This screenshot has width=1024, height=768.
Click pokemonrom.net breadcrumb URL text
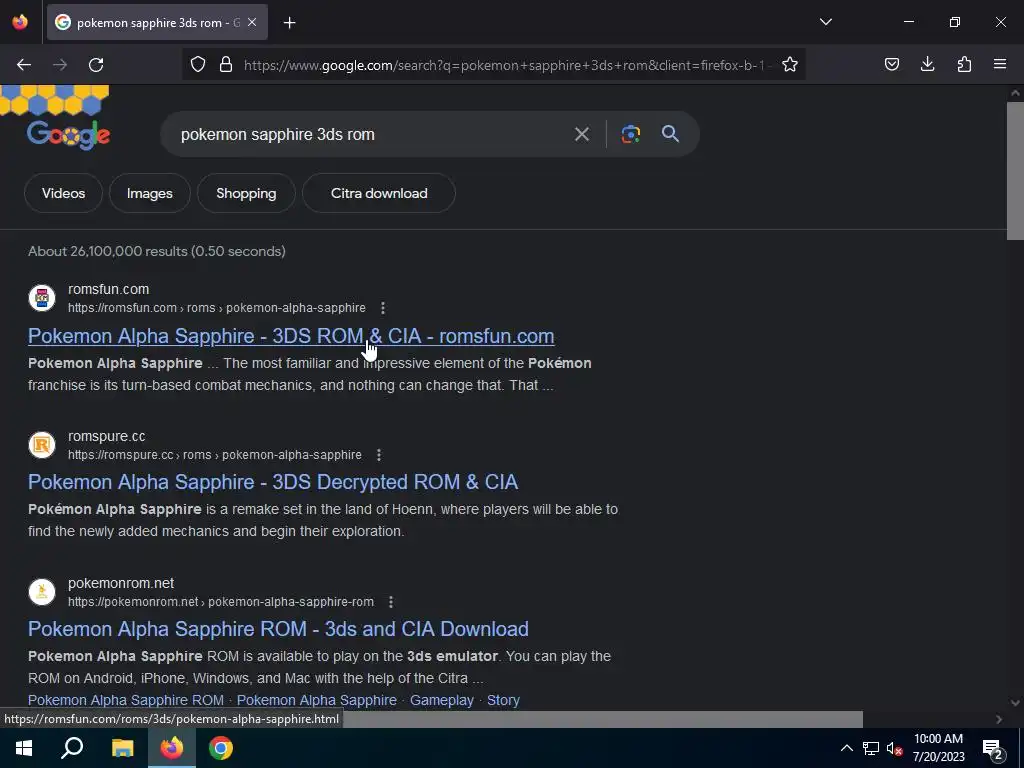[x=221, y=601]
